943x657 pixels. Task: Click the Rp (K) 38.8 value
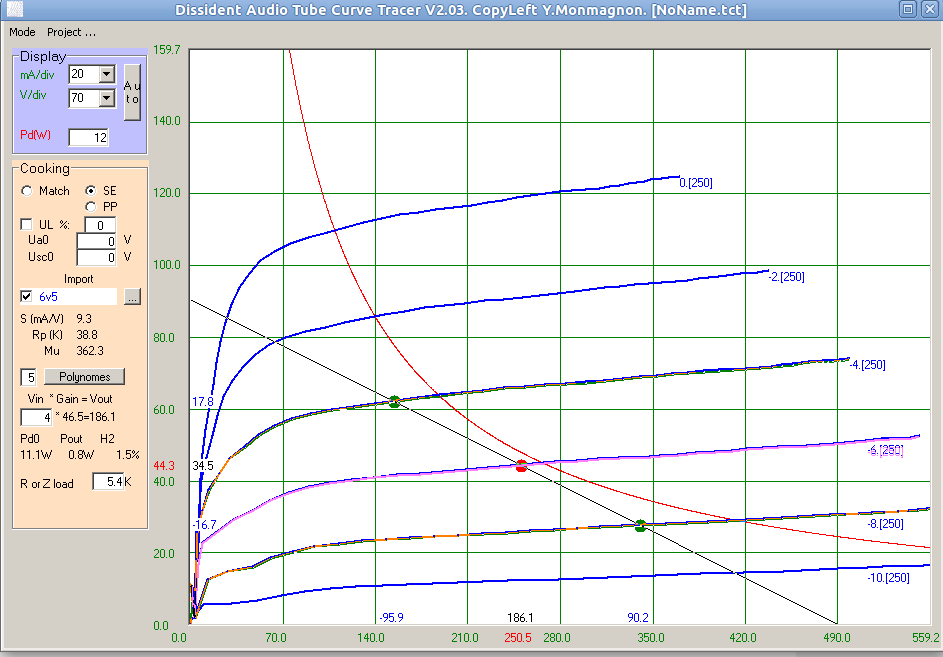tap(87, 335)
